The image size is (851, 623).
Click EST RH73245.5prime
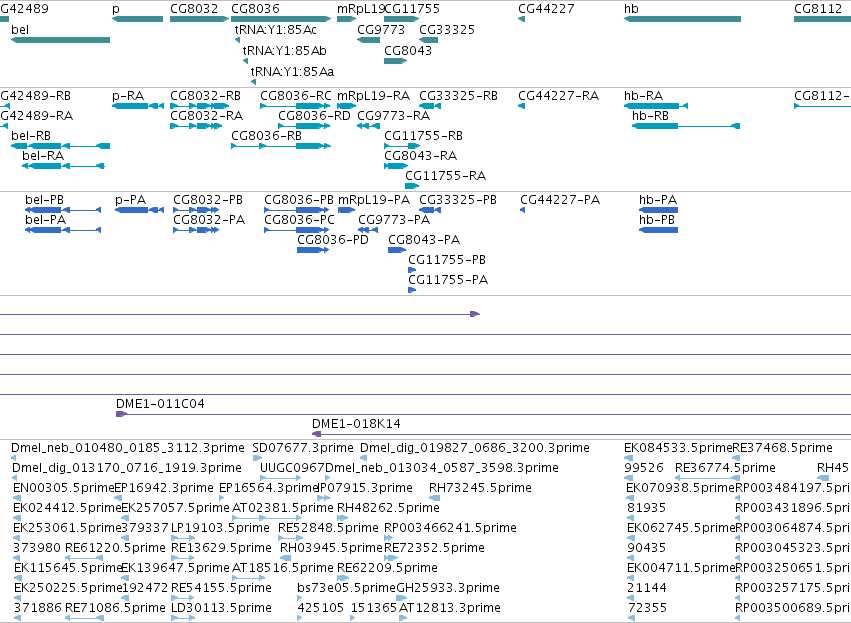tap(480, 488)
